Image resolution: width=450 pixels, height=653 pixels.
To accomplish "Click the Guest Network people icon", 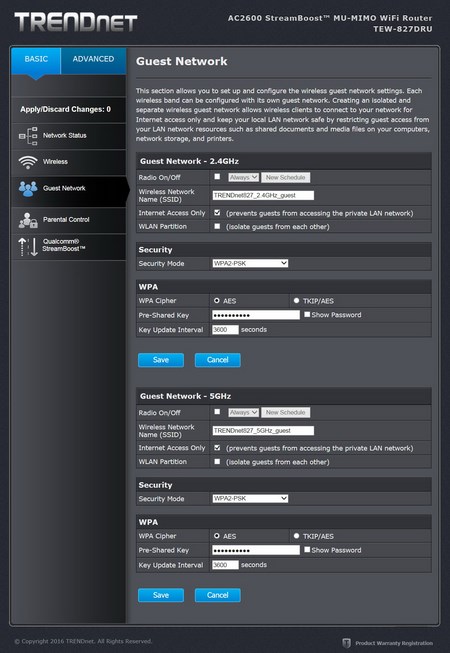I will (28, 189).
